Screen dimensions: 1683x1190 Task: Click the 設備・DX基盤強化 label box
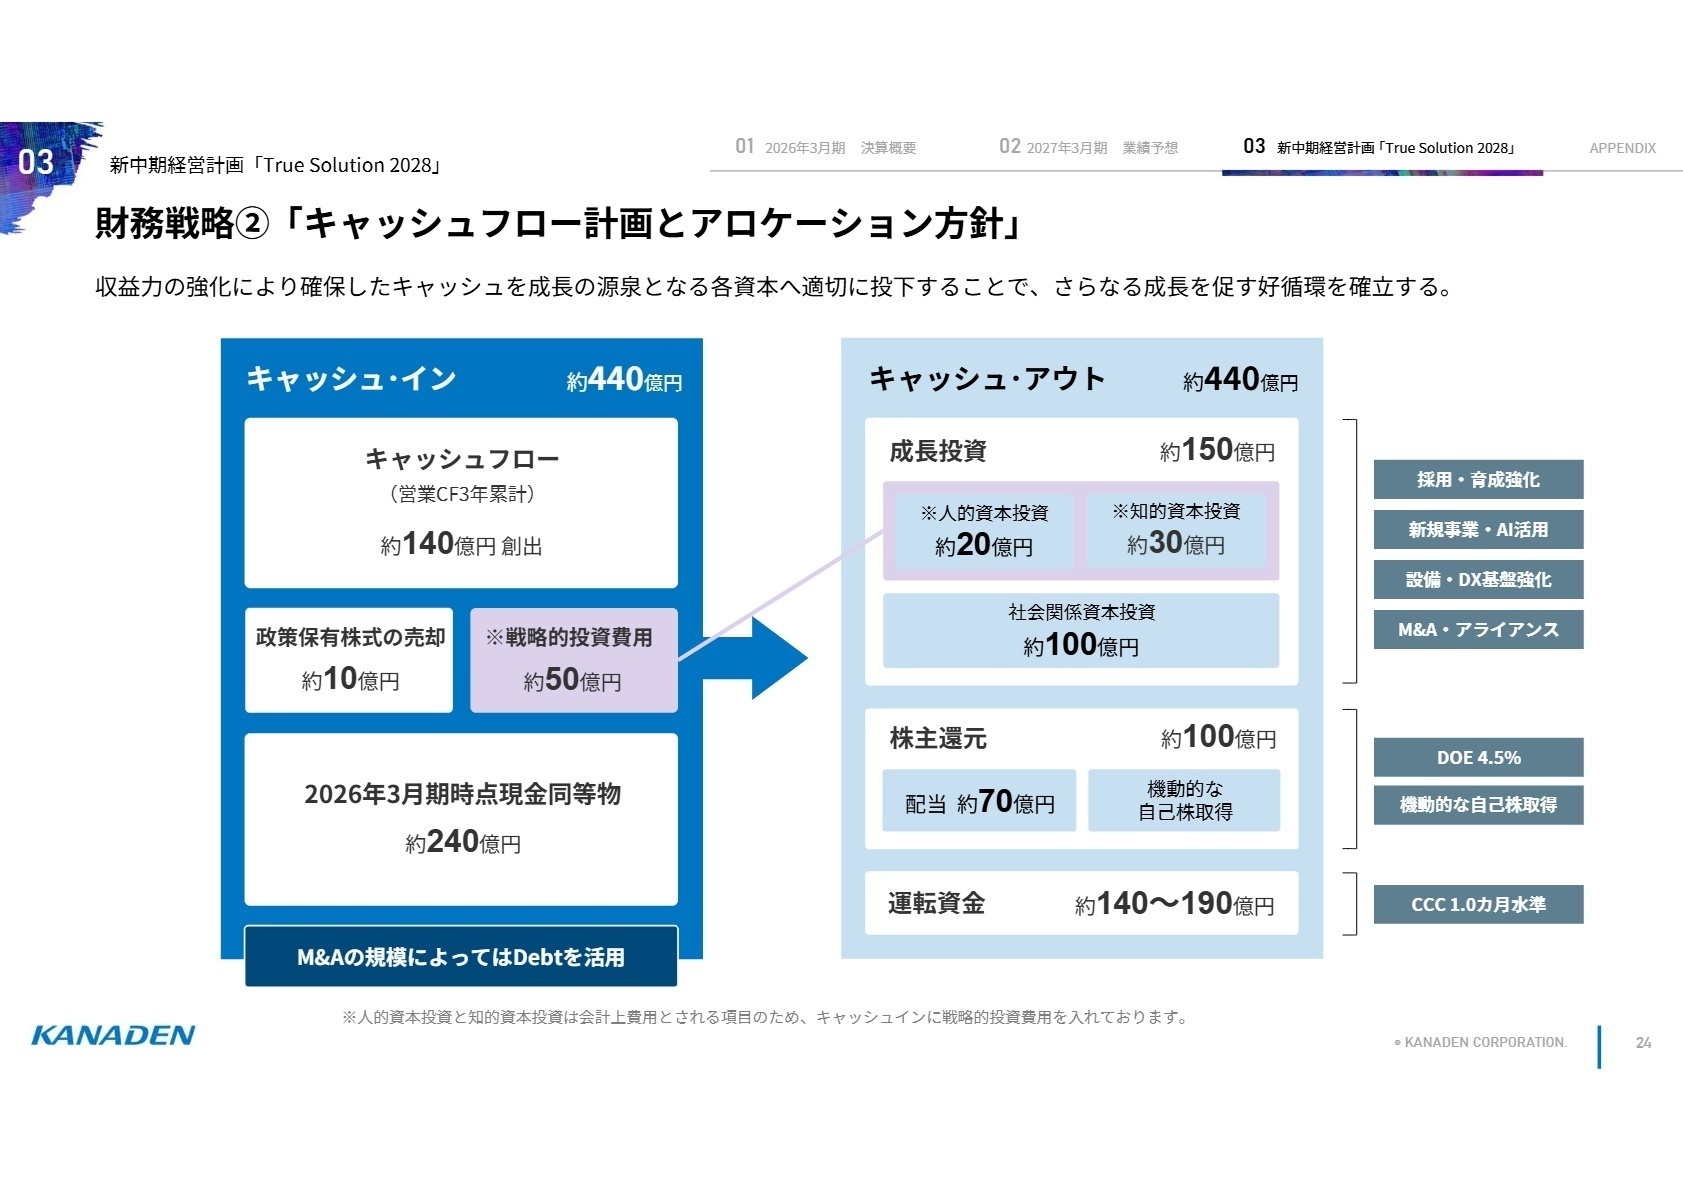[x=1478, y=579]
